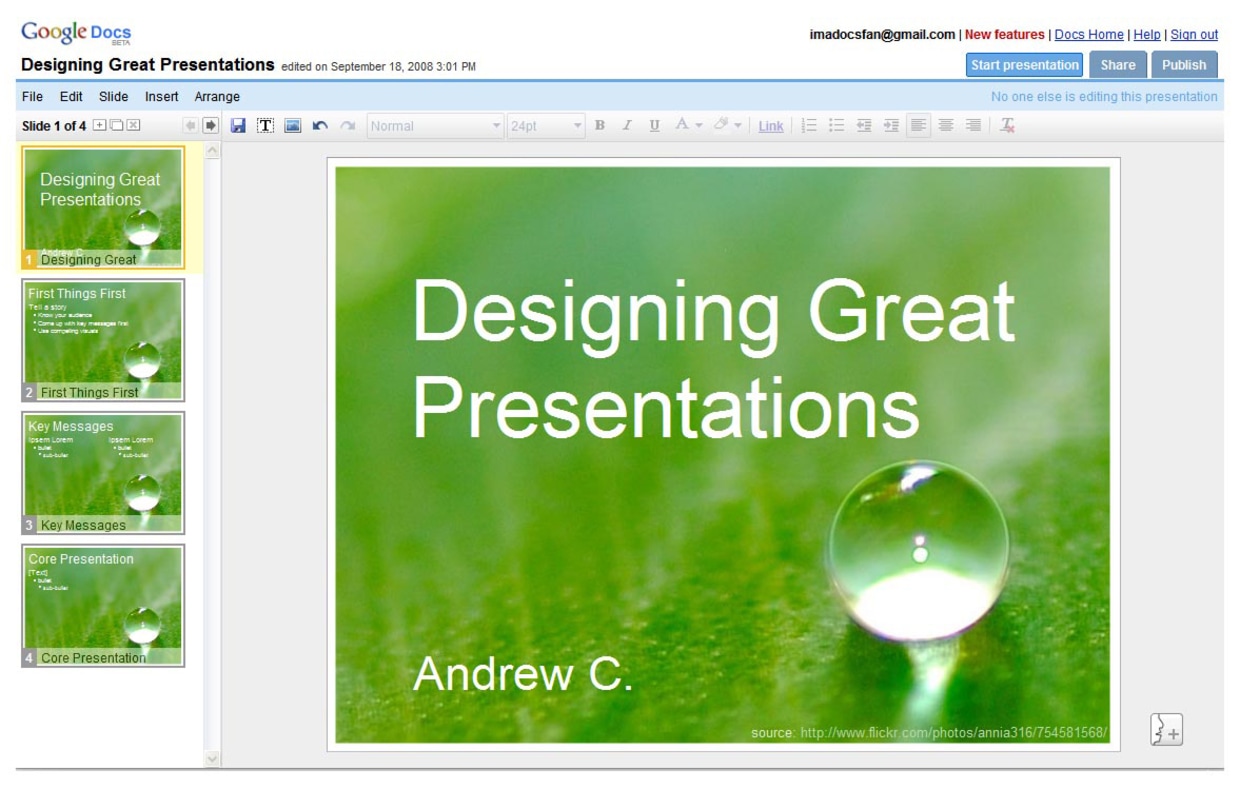The width and height of the screenshot is (1240, 789).
Task: Open the Arrange menu
Action: coord(217,97)
